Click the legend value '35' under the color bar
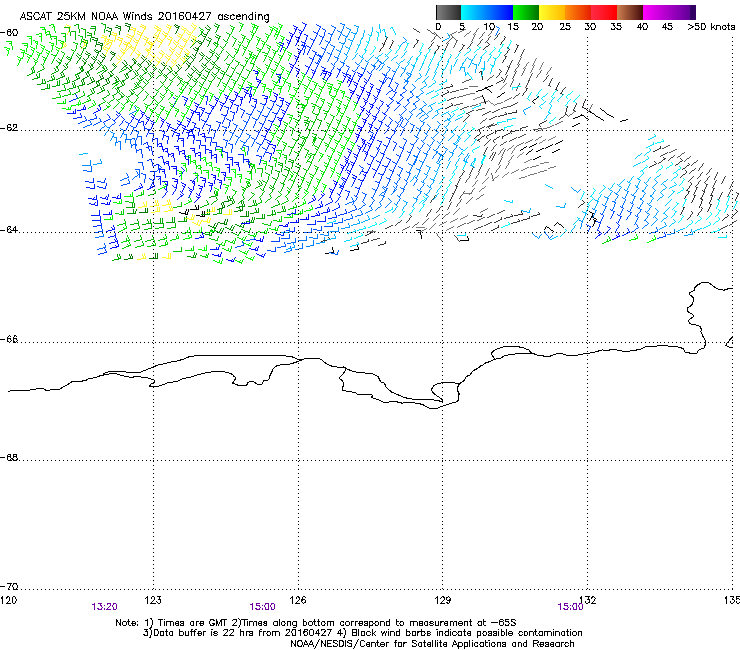The image size is (740, 650). (616, 27)
